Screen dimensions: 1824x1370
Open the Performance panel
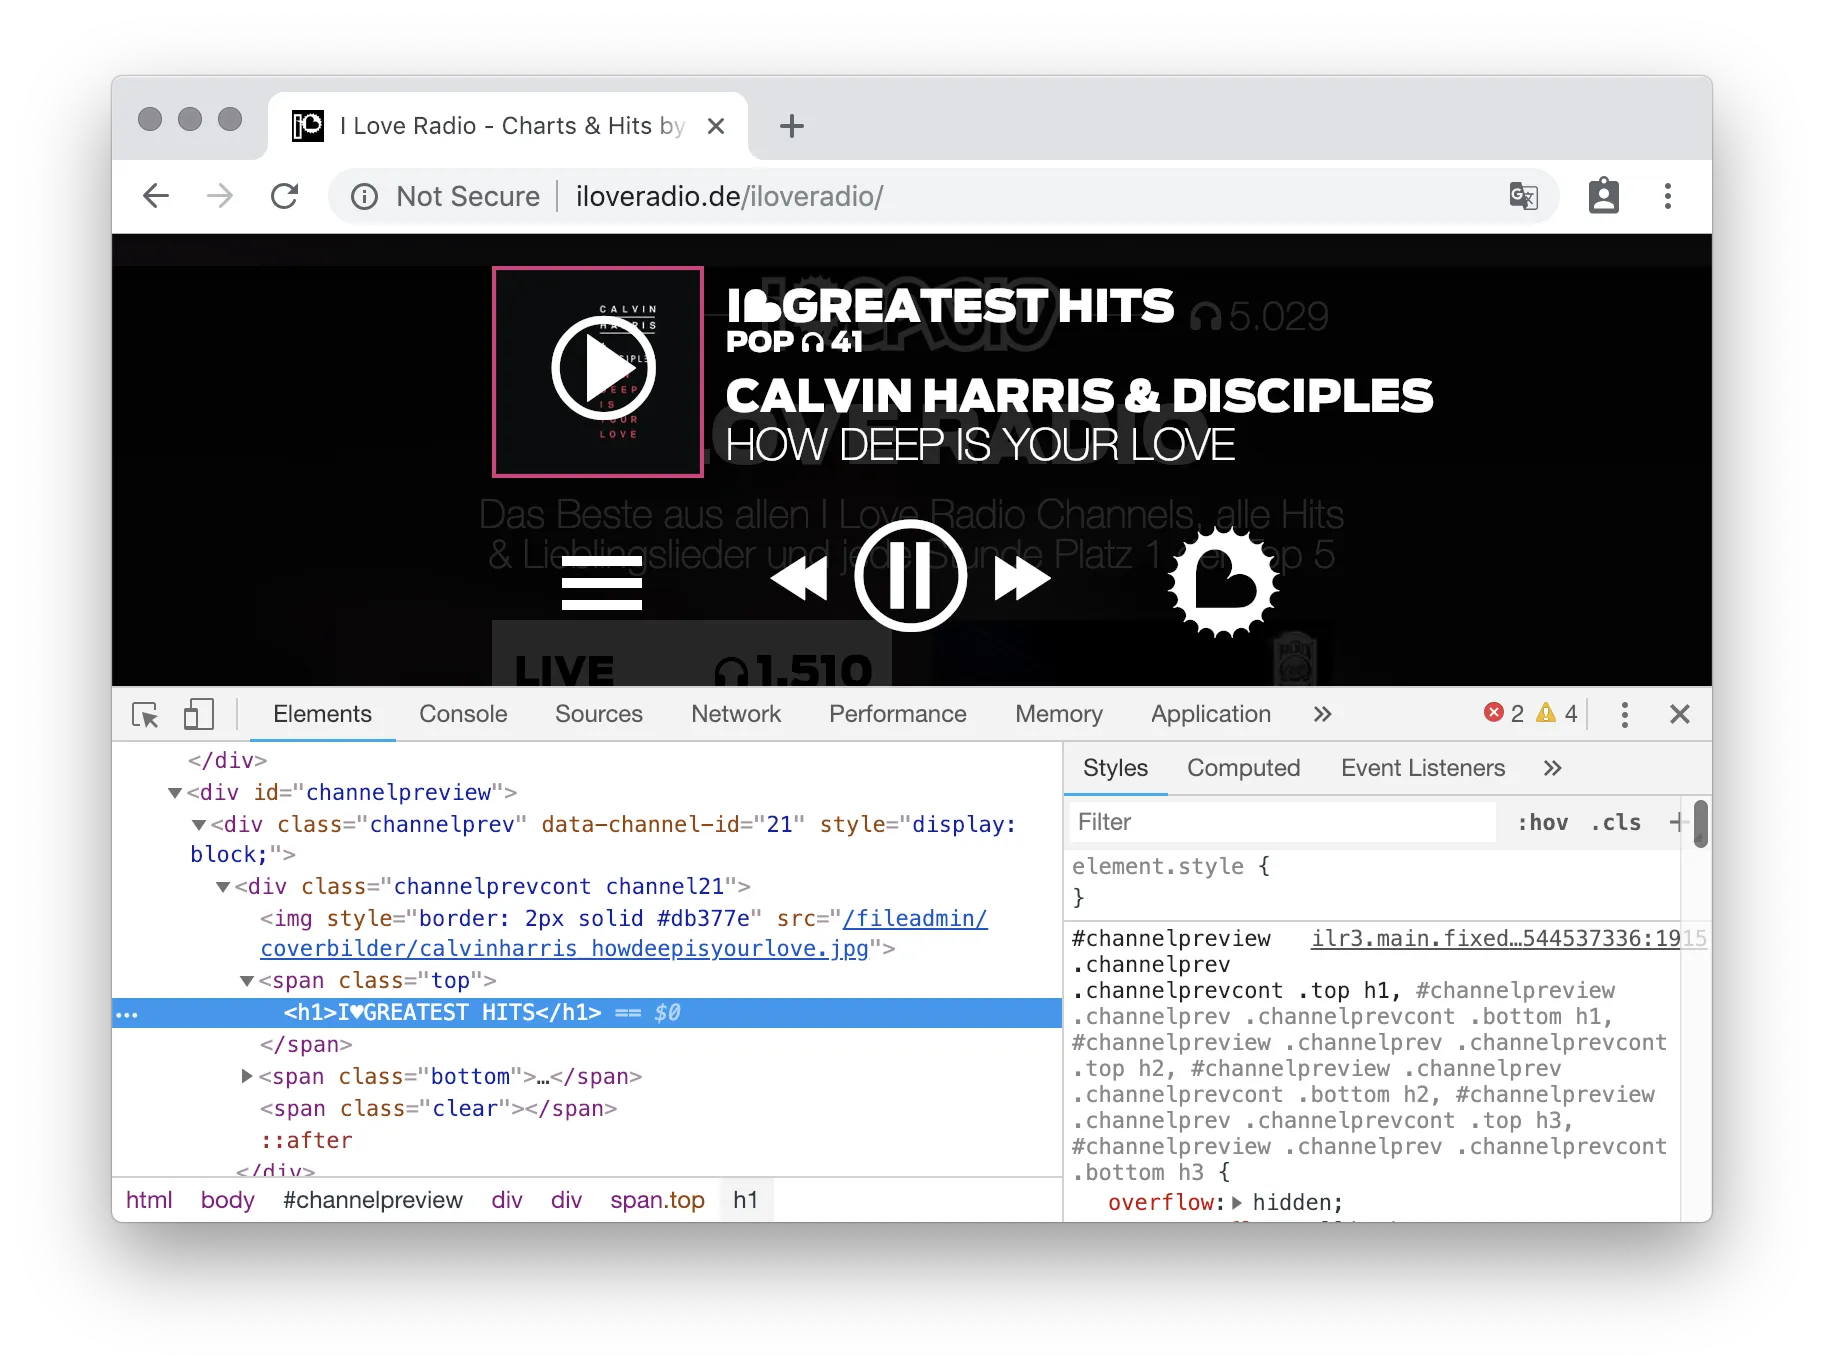[x=898, y=714]
